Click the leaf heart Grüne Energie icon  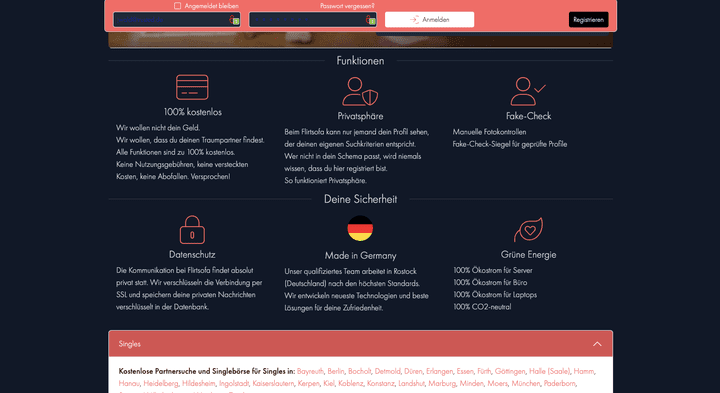click(x=529, y=229)
